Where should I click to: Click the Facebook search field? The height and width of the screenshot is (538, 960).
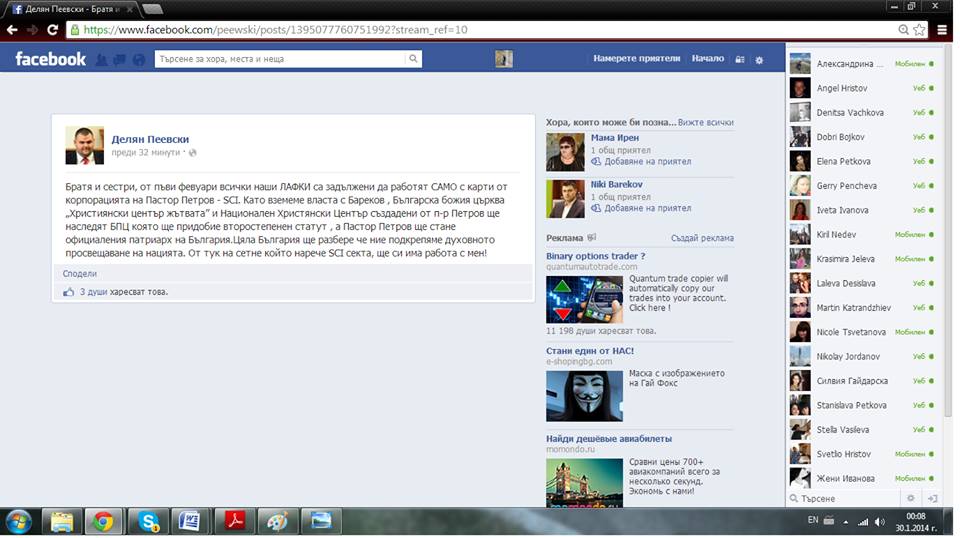280,59
